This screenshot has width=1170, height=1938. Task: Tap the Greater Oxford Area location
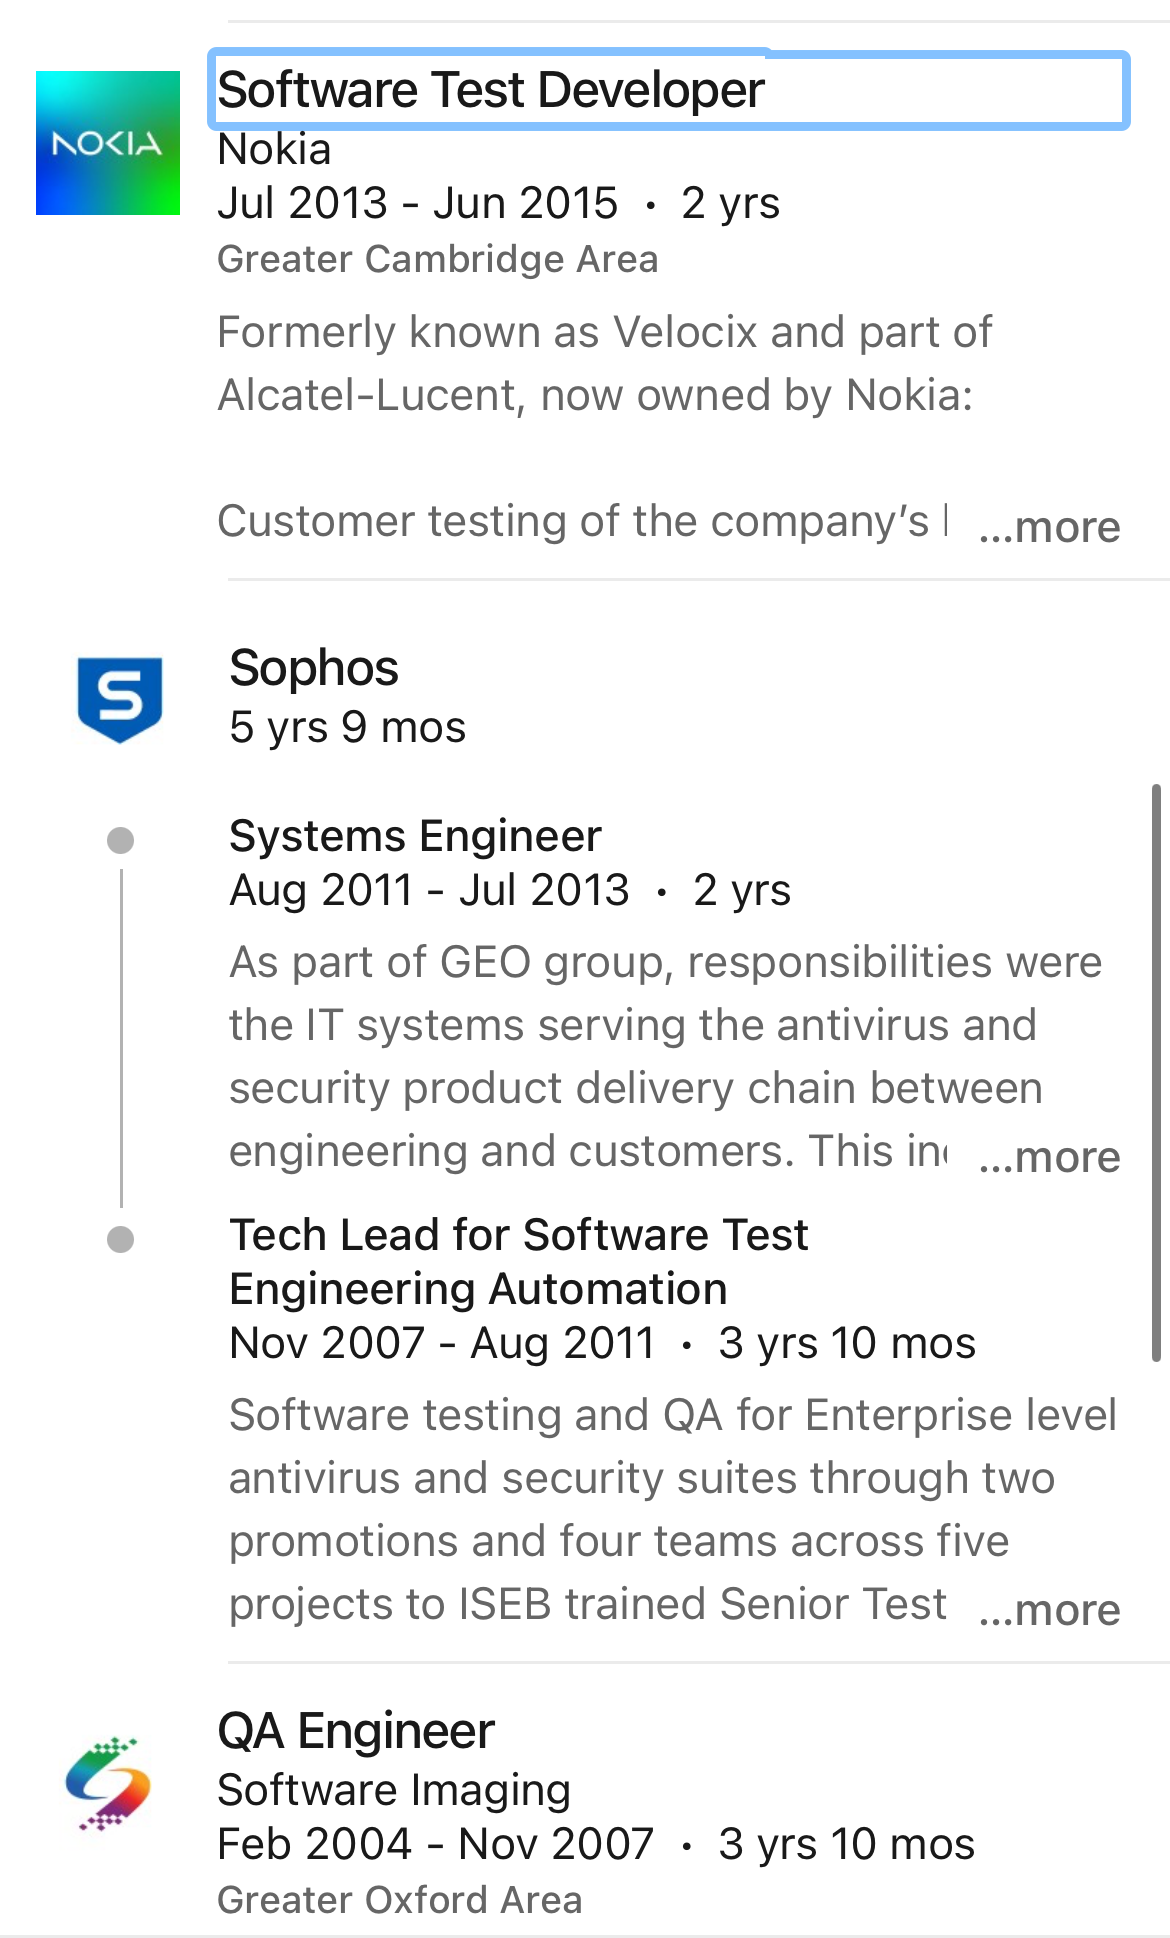pos(400,1900)
